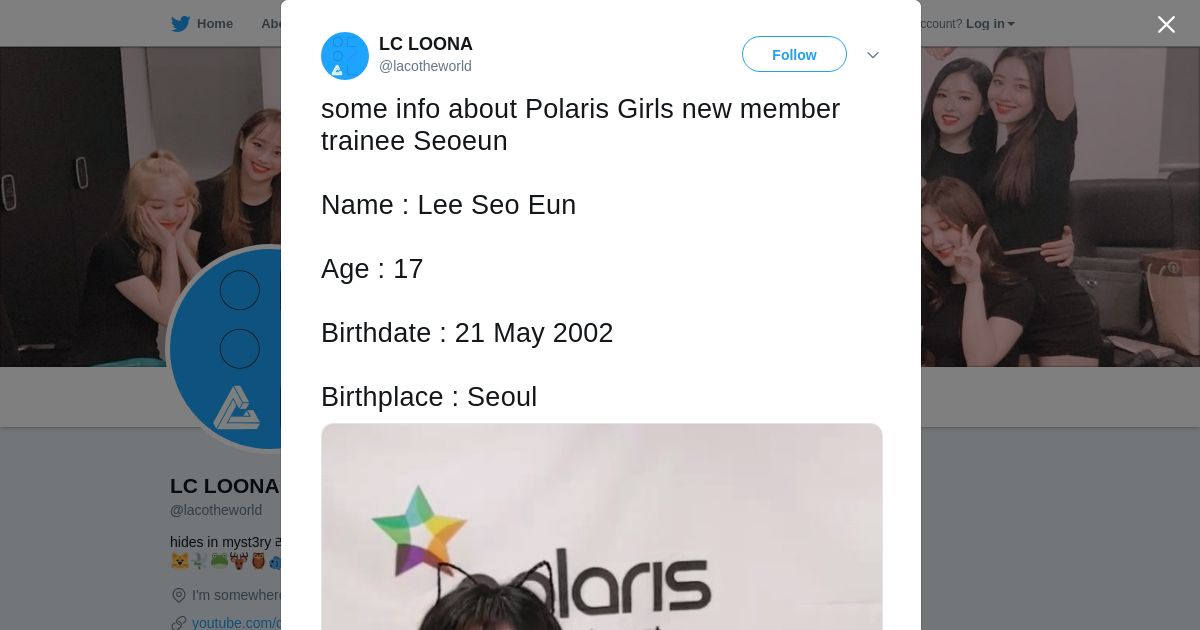
Task: Open LC LOONA name in tweet header
Action: 426,44
